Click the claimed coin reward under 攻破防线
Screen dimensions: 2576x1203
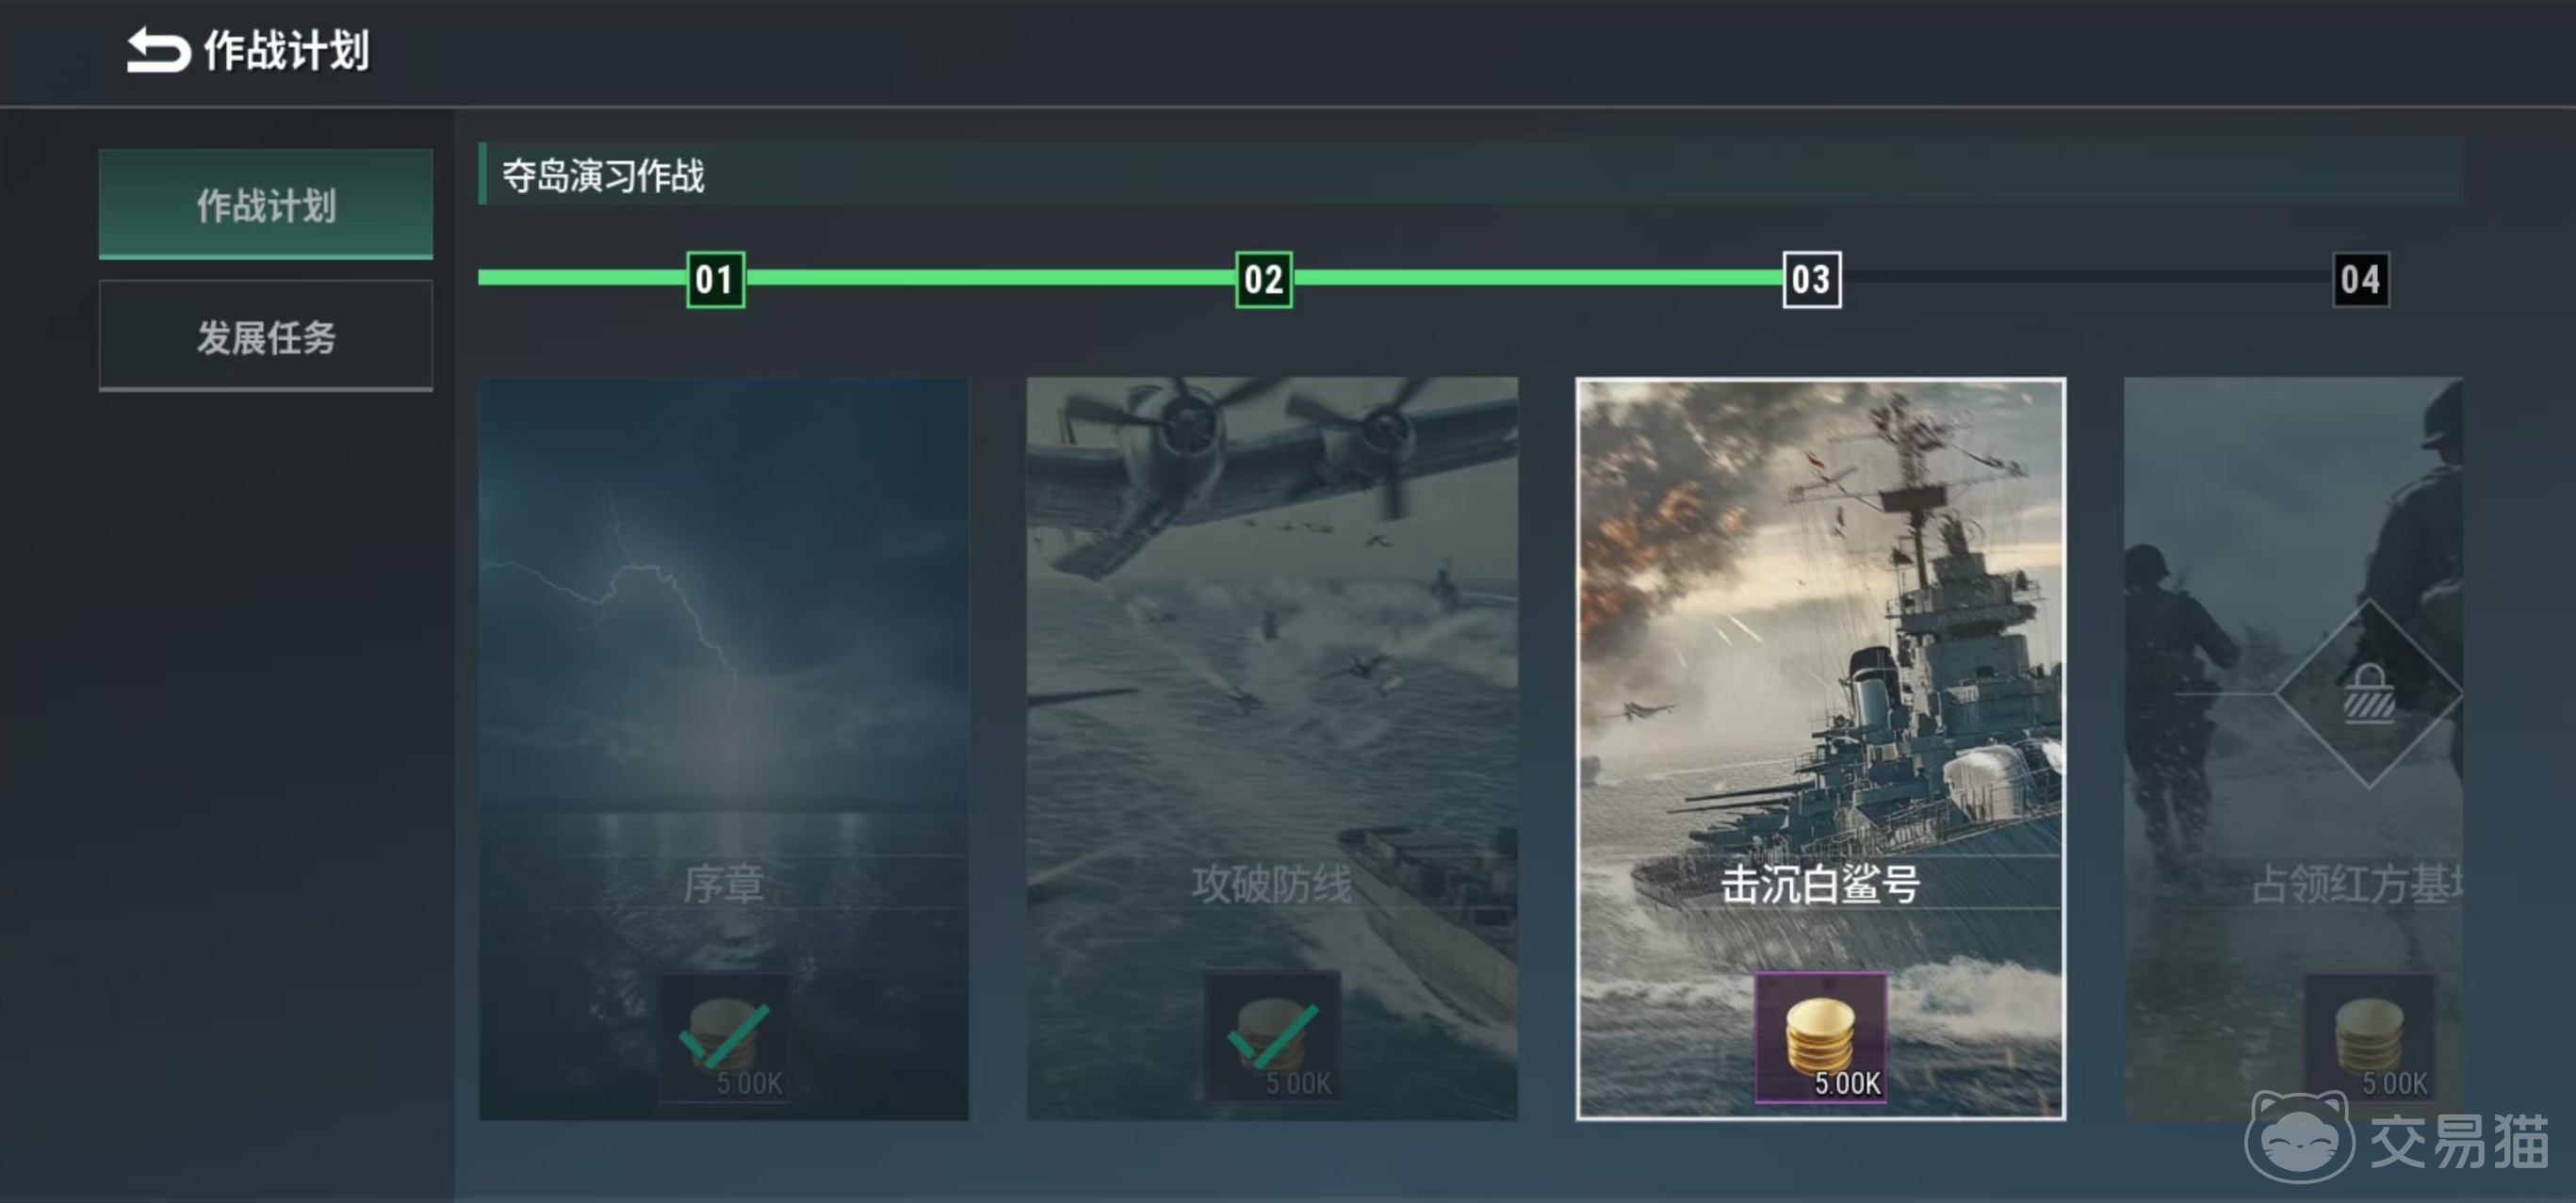coord(1272,1037)
